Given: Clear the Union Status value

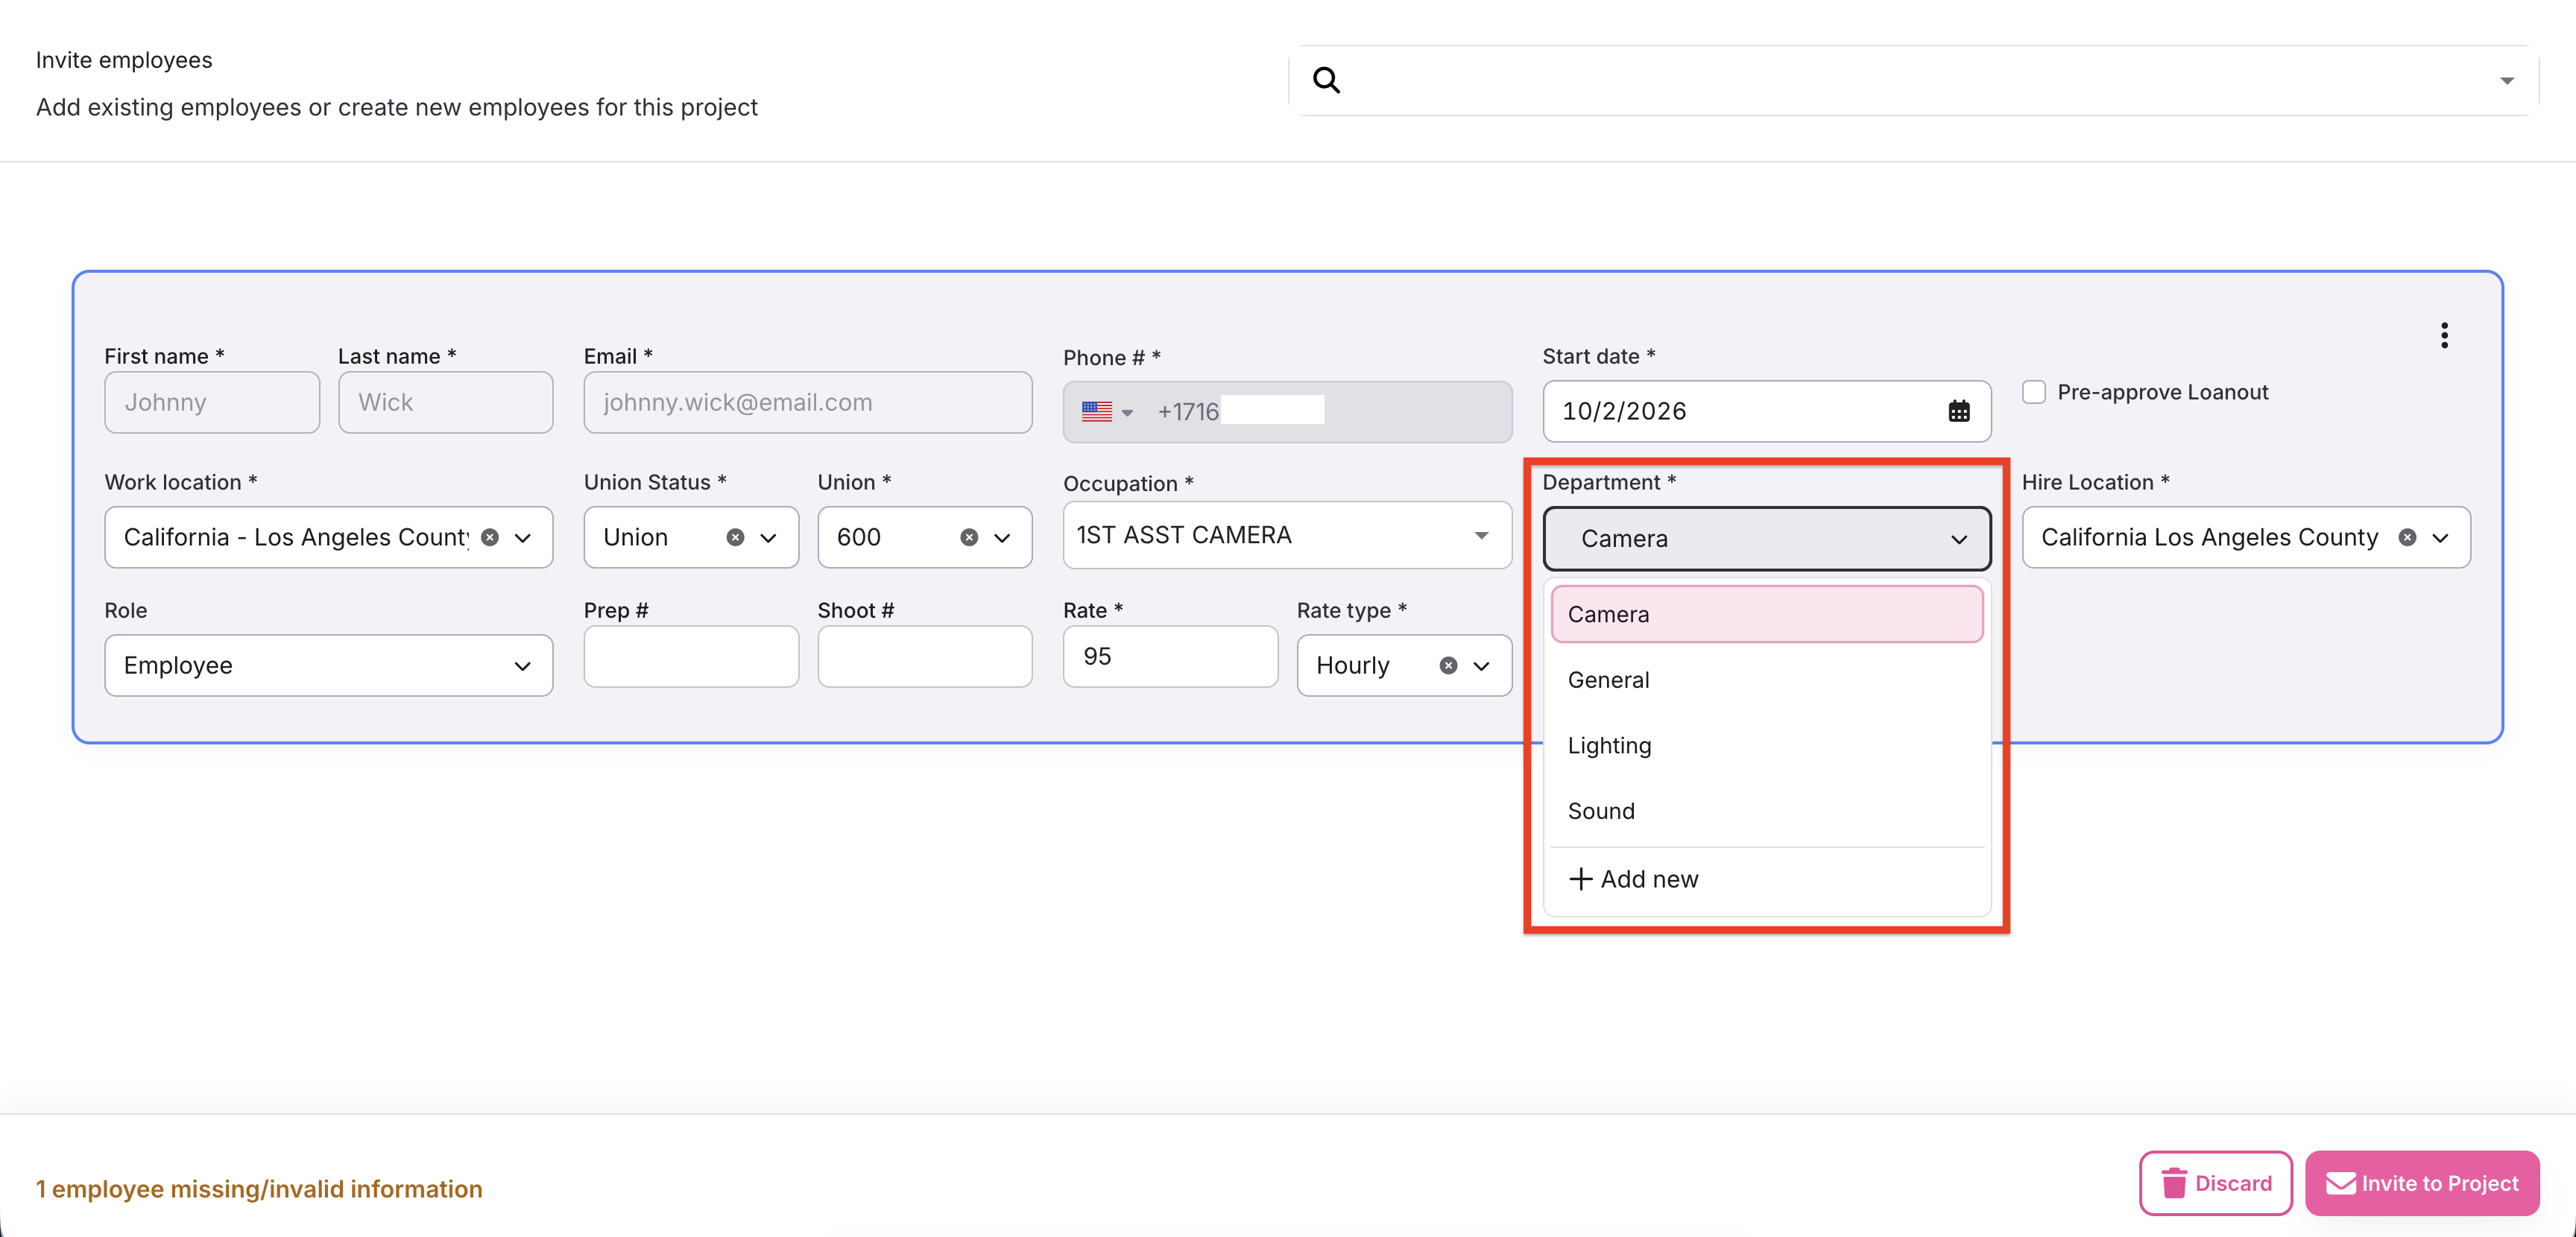Looking at the screenshot, I should click(735, 537).
